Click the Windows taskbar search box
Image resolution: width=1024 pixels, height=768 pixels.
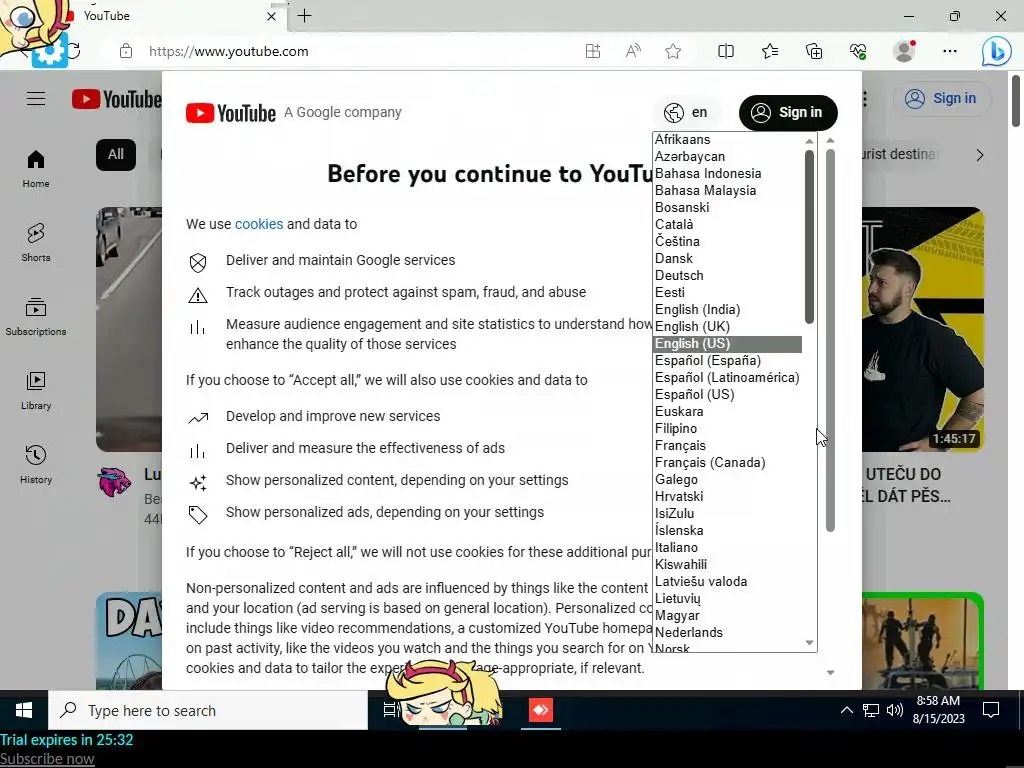pos(208,710)
